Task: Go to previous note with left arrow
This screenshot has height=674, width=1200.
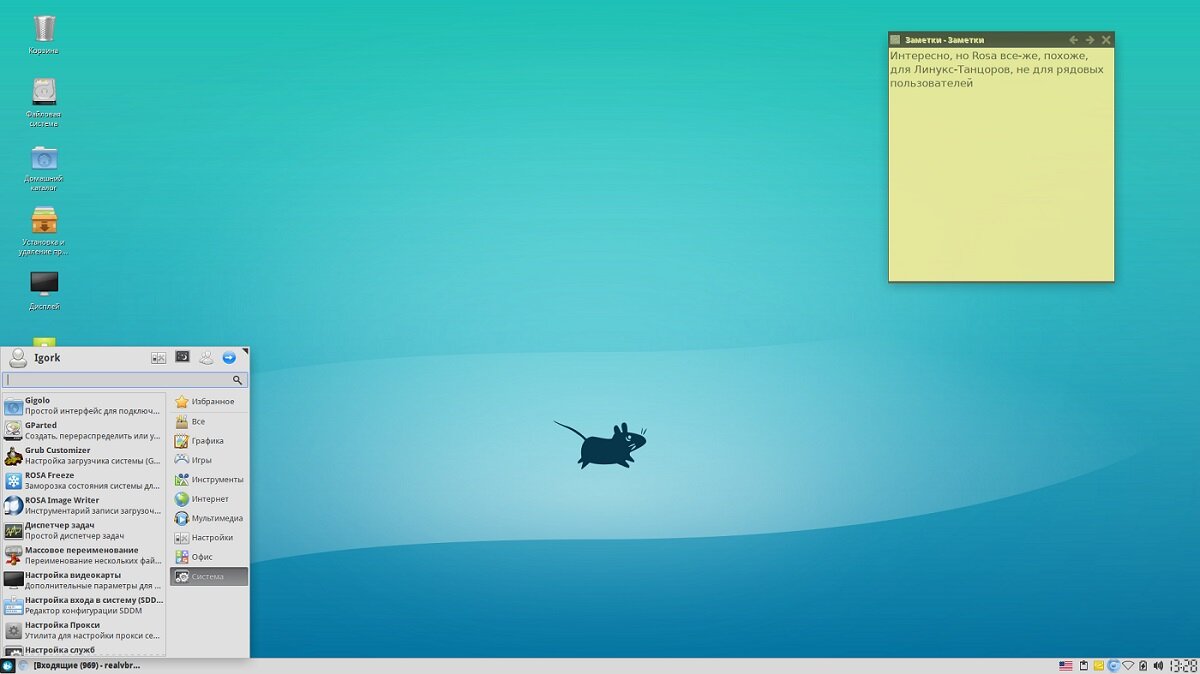Action: [x=1074, y=39]
